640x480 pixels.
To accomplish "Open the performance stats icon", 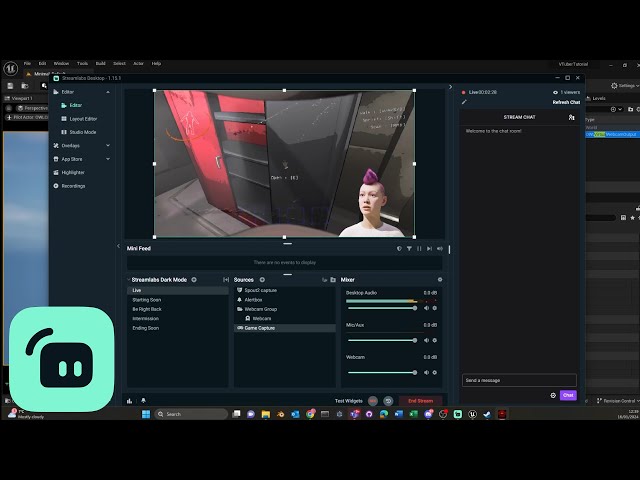I will [129, 401].
